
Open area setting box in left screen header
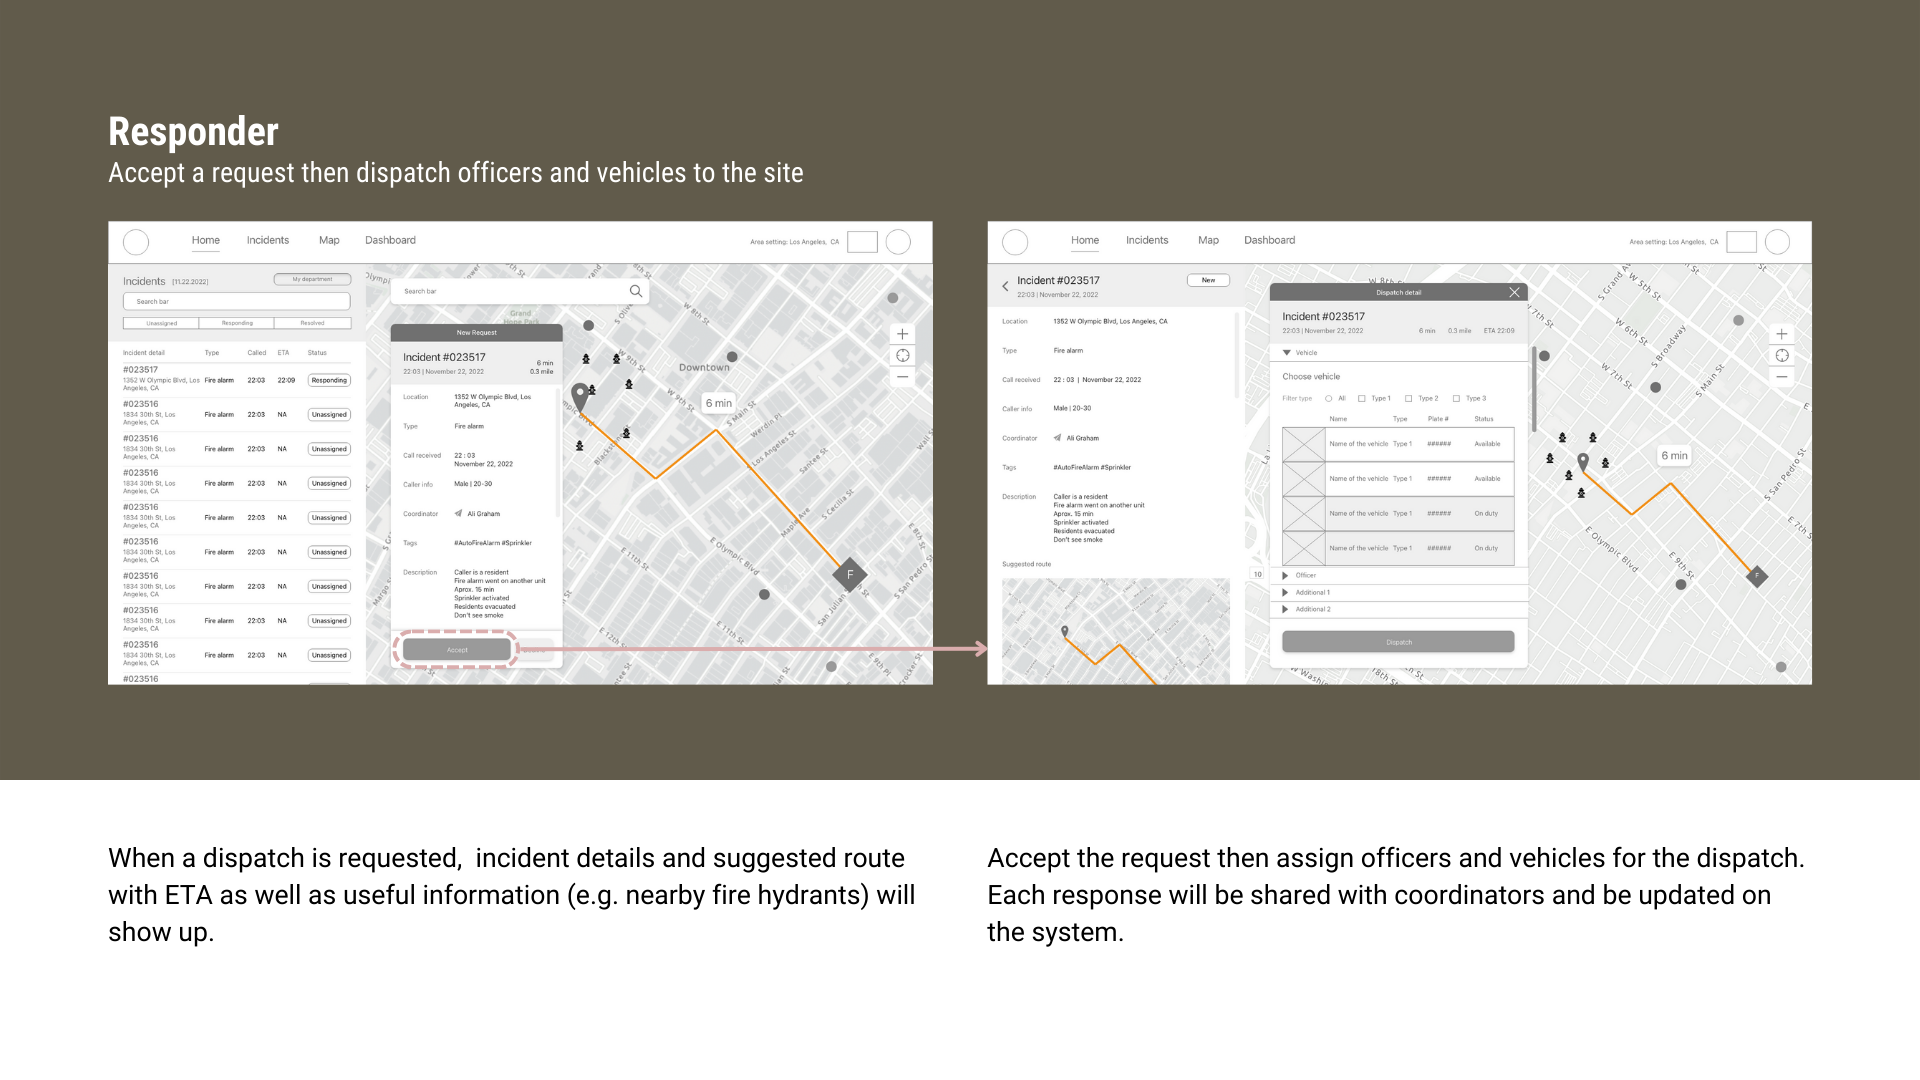862,242
